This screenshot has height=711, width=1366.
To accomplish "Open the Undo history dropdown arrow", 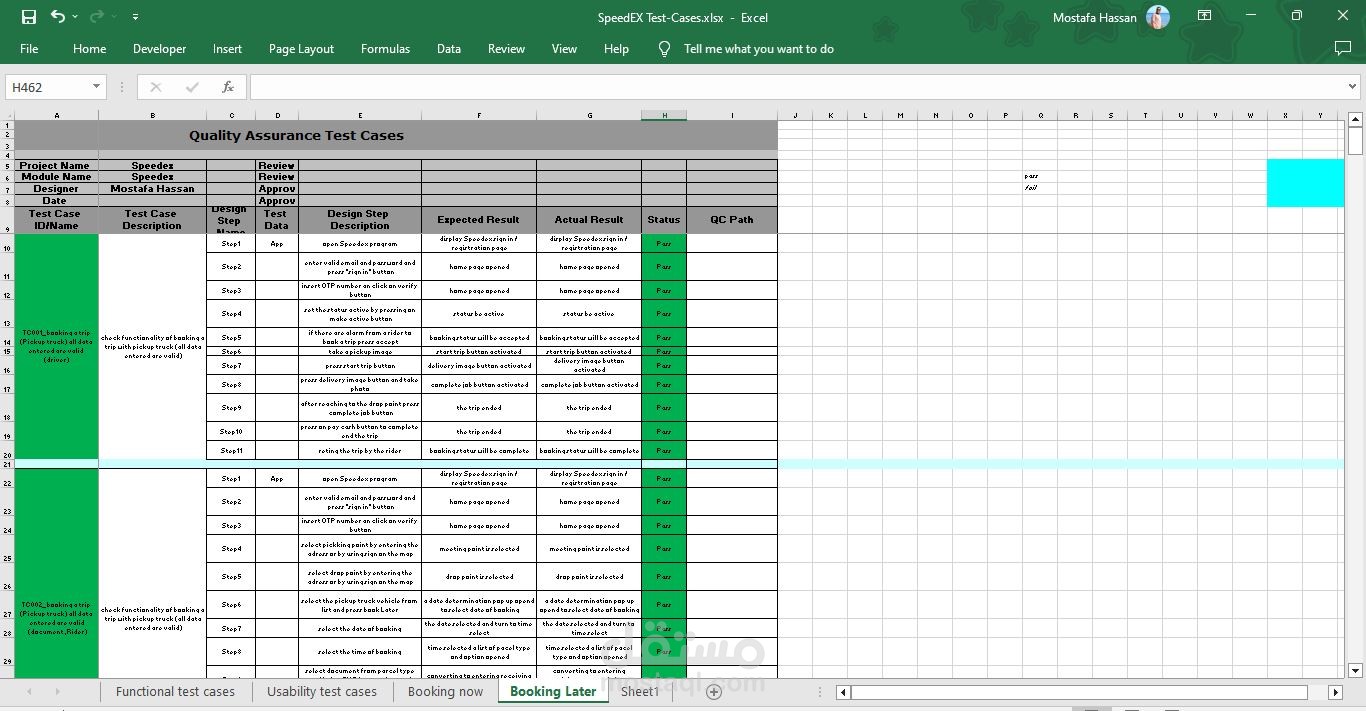I will point(76,17).
